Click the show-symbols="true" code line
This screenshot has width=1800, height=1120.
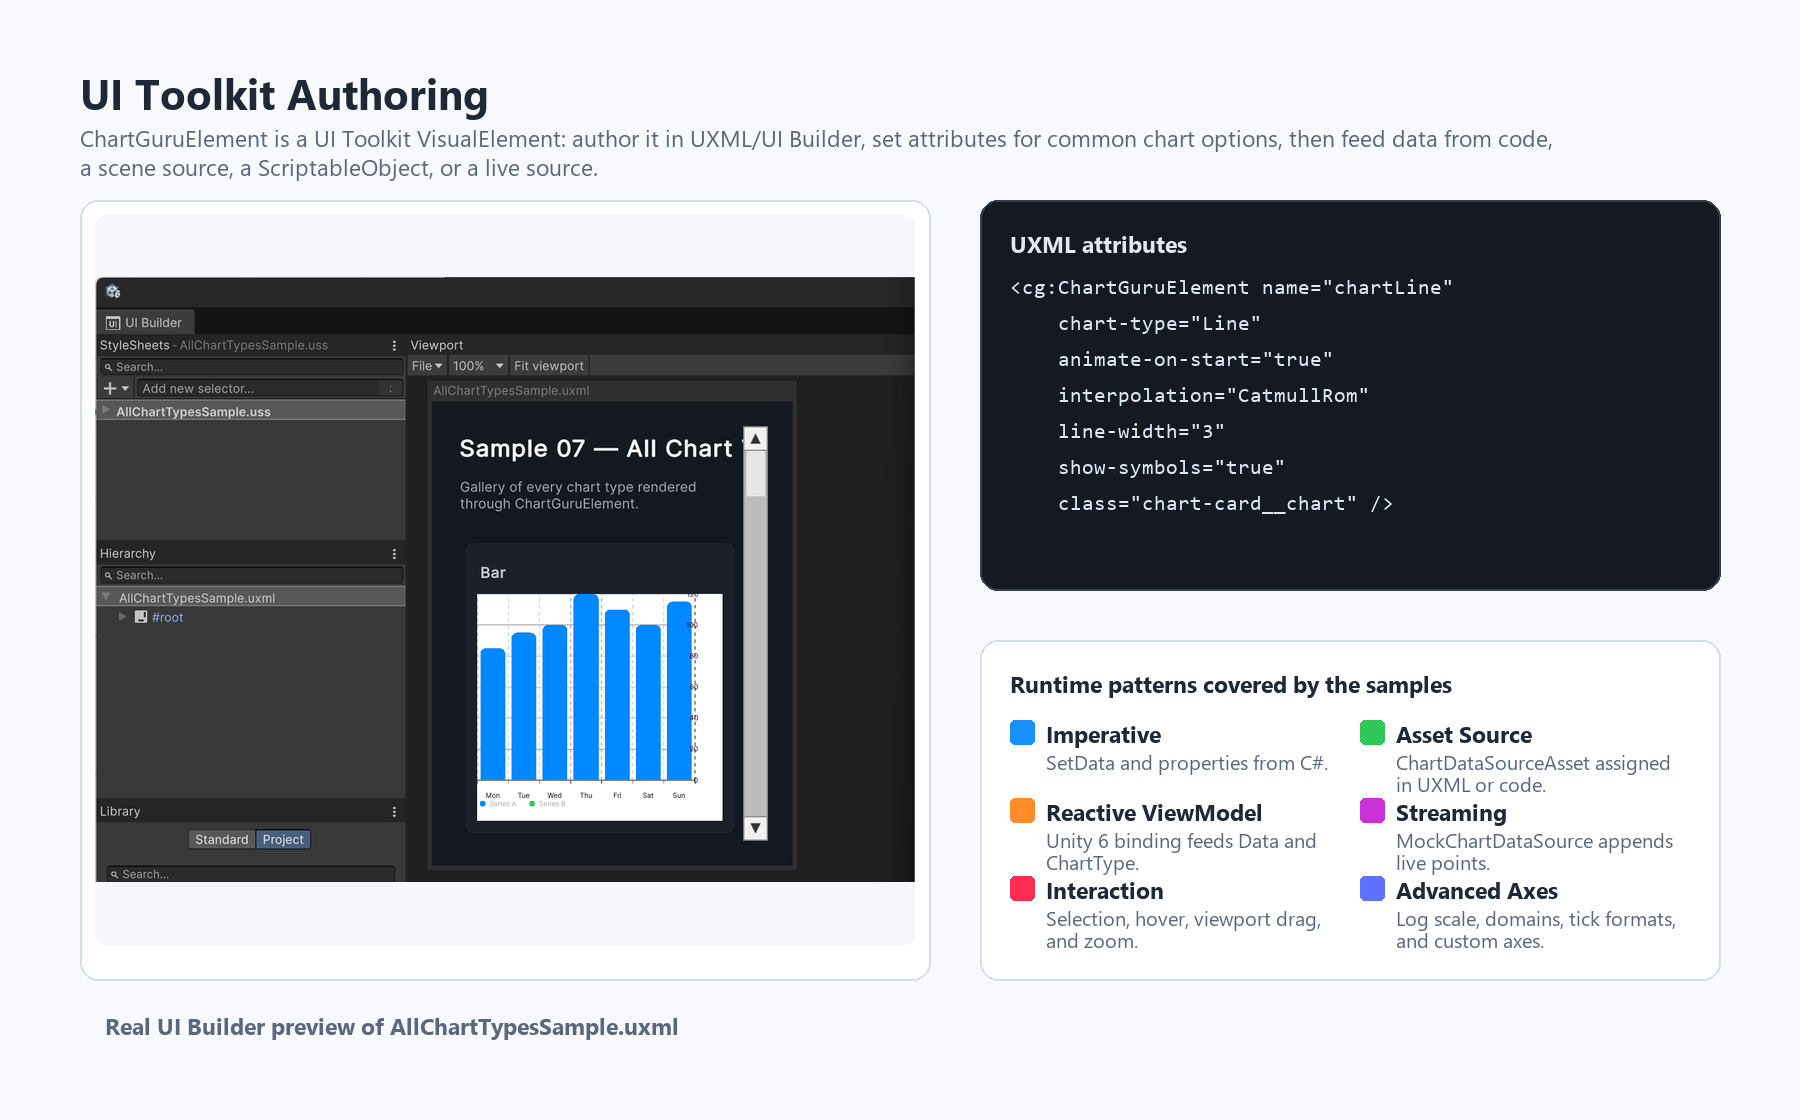(x=1171, y=467)
